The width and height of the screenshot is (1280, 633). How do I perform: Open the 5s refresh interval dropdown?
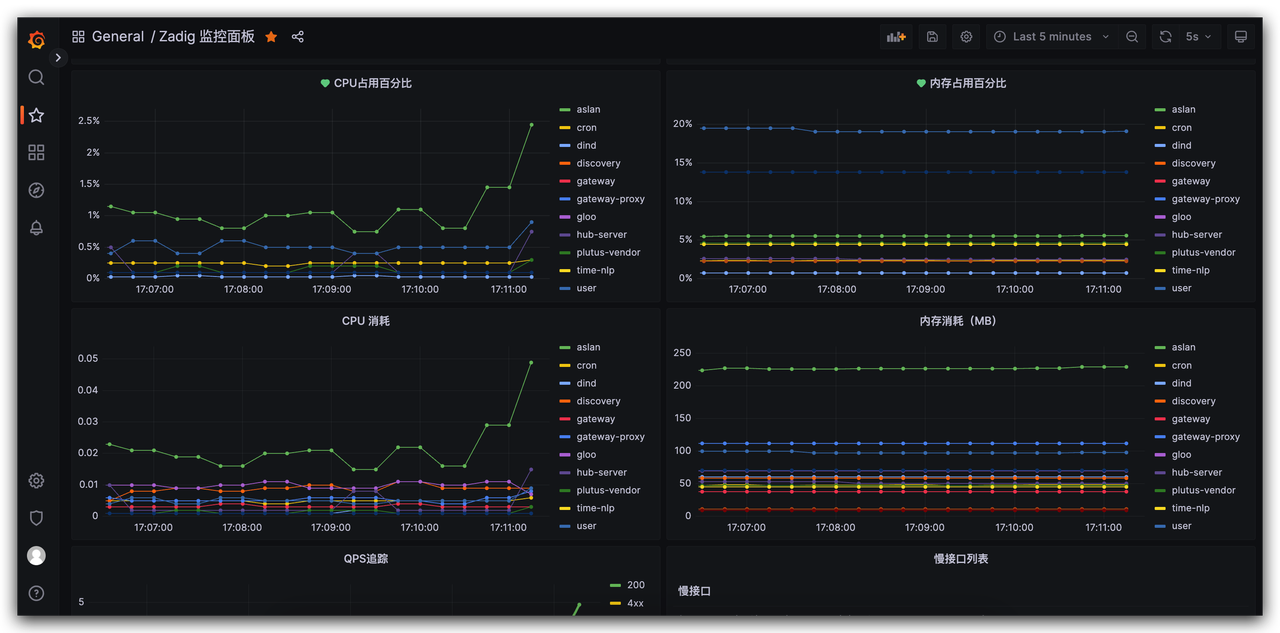[x=1199, y=37]
